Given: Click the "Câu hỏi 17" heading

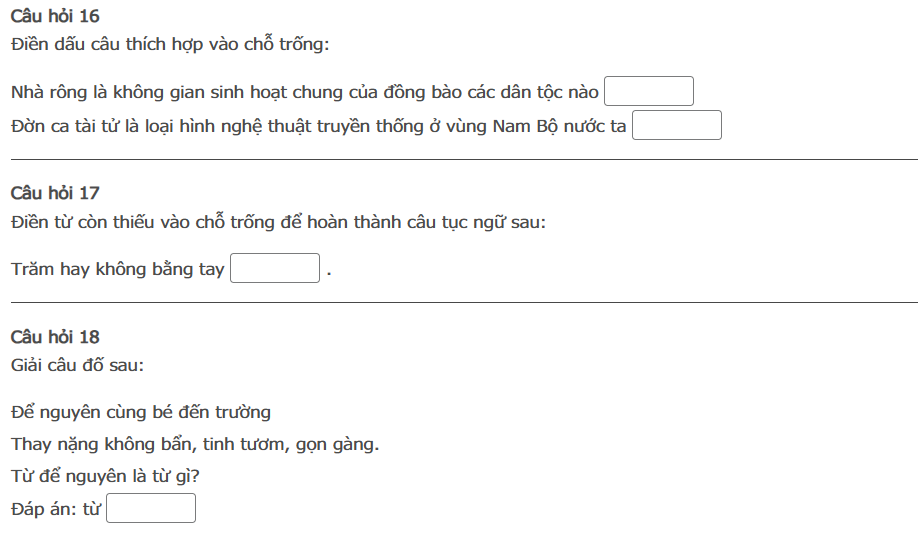Looking at the screenshot, I should [x=55, y=193].
